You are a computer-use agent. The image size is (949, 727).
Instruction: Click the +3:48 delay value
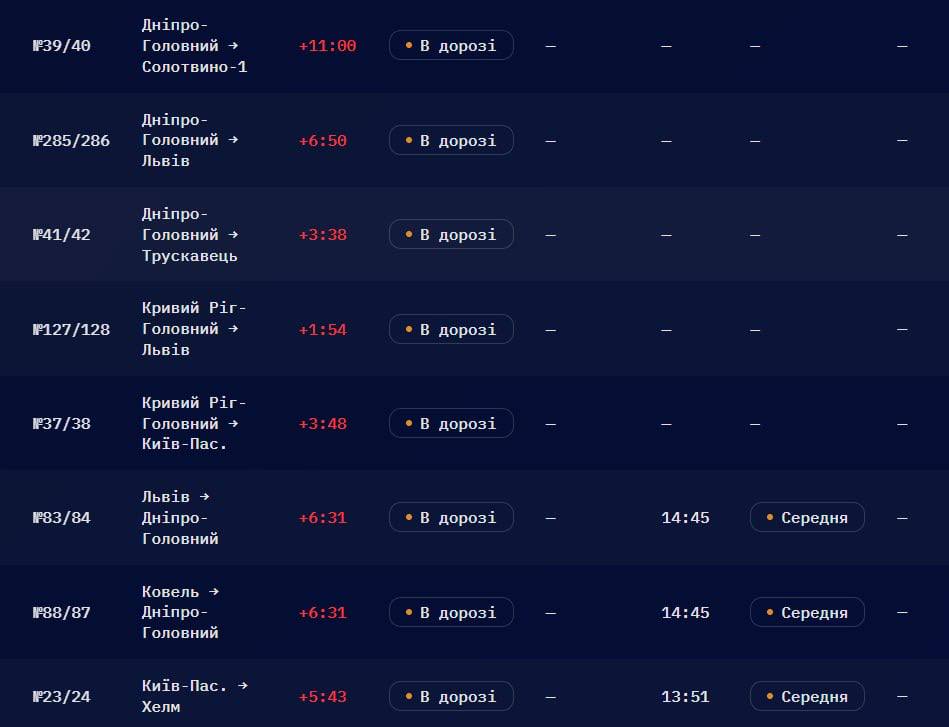[x=323, y=424]
